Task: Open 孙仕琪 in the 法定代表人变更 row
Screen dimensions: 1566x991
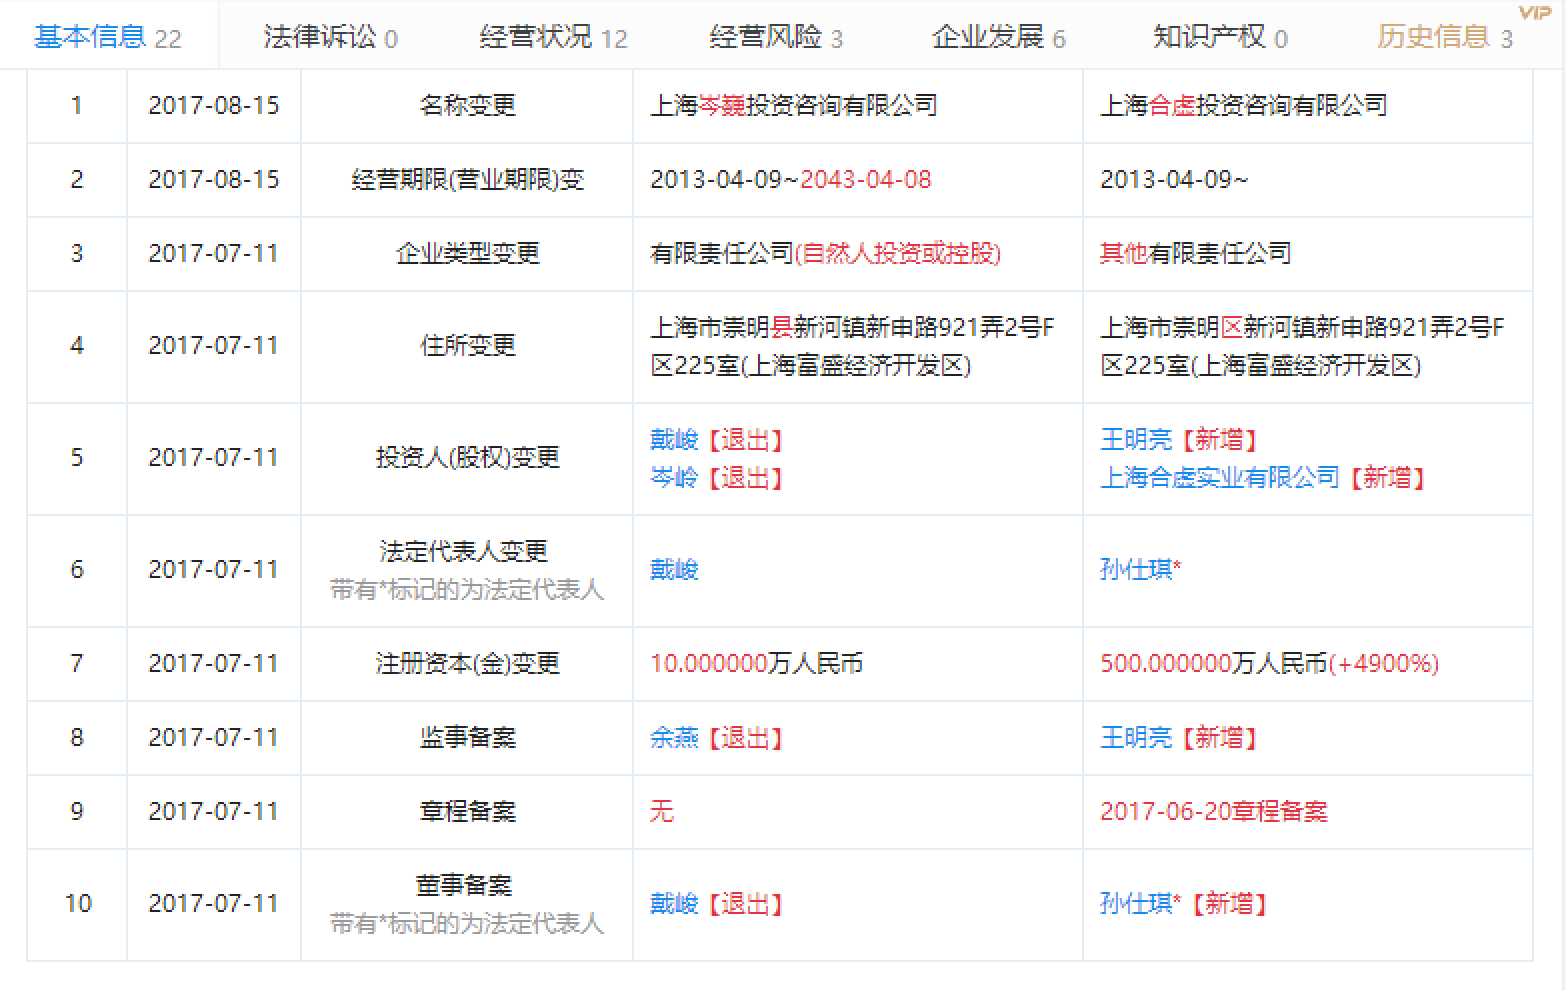Action: (x=1136, y=569)
